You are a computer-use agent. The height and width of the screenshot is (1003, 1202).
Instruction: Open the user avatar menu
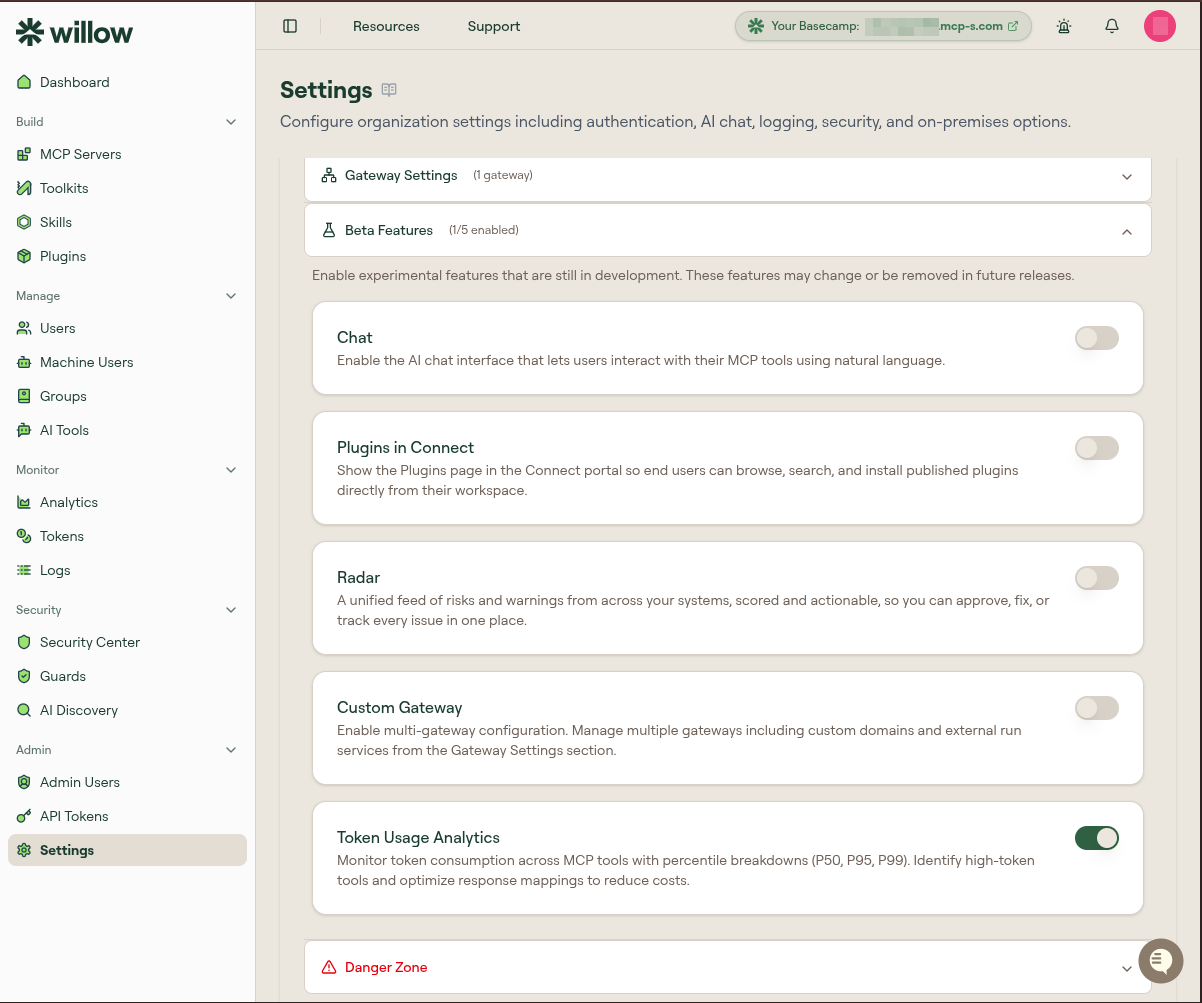pos(1160,26)
